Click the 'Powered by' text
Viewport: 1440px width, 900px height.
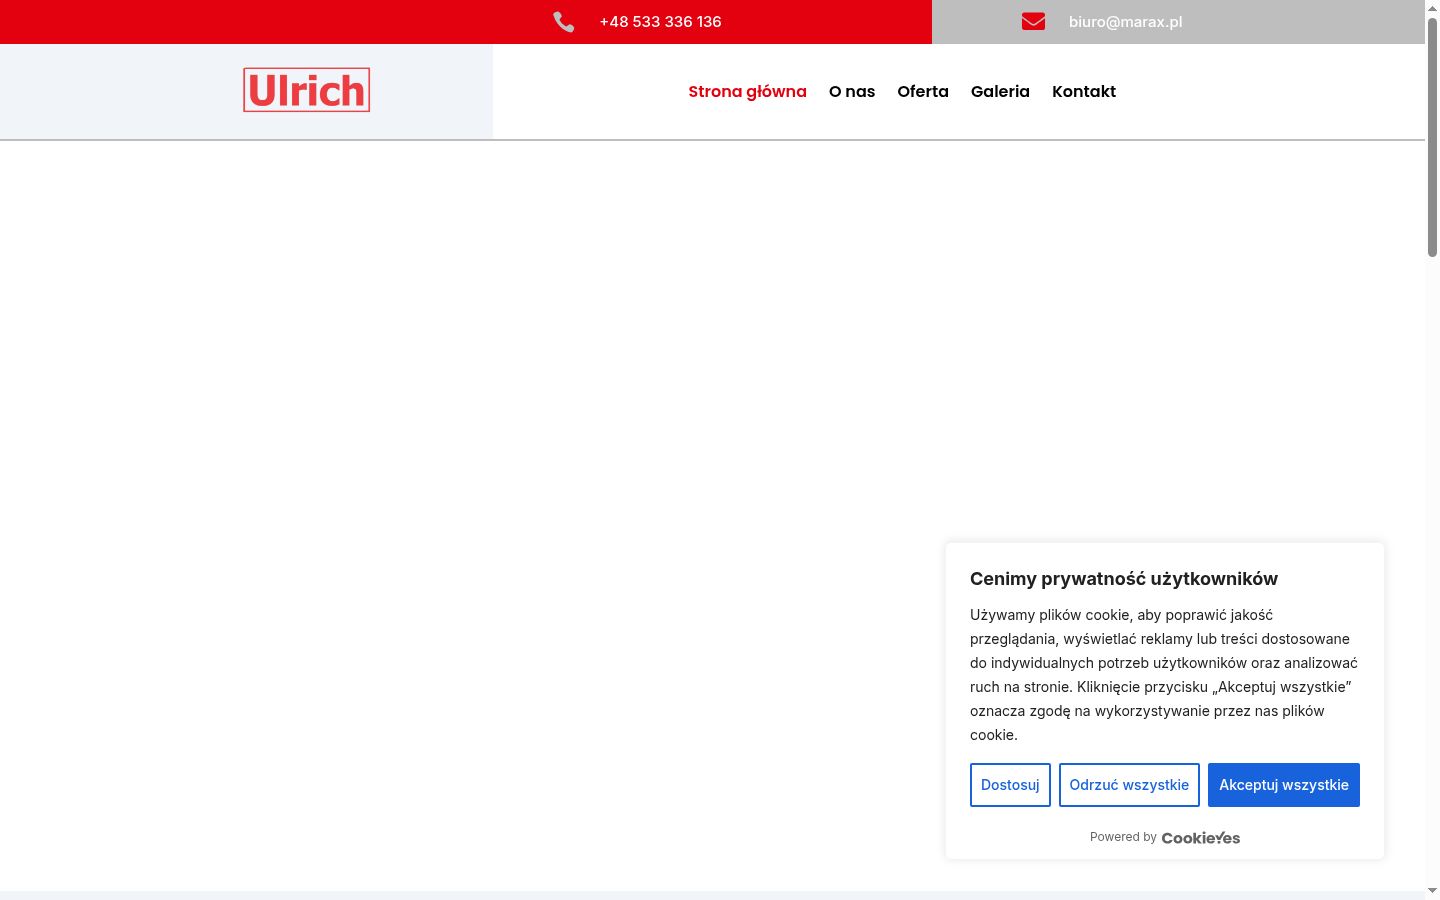click(x=1123, y=837)
